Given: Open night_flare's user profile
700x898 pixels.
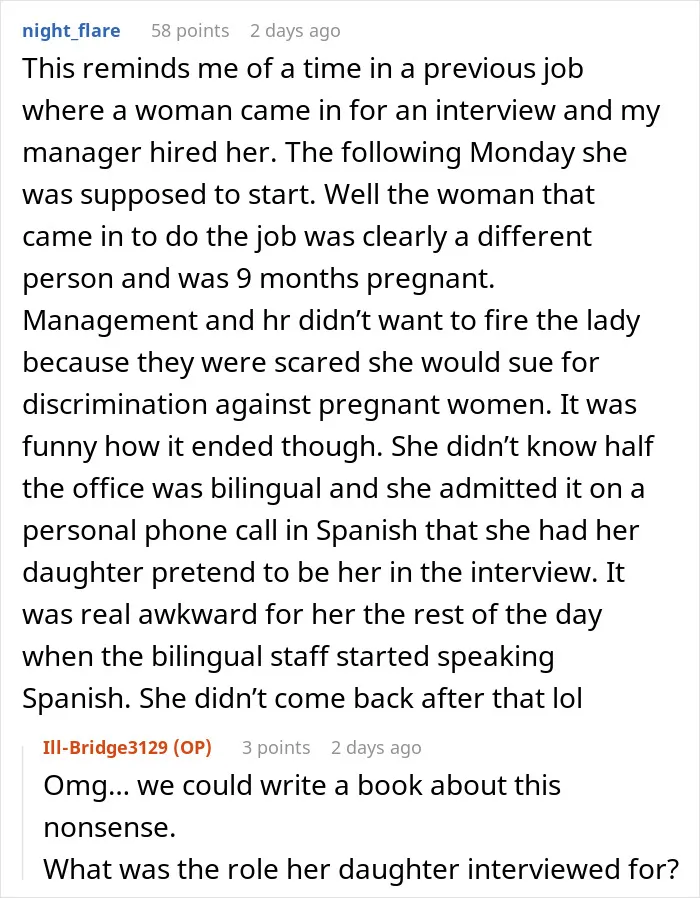Looking at the screenshot, I should (71, 30).
